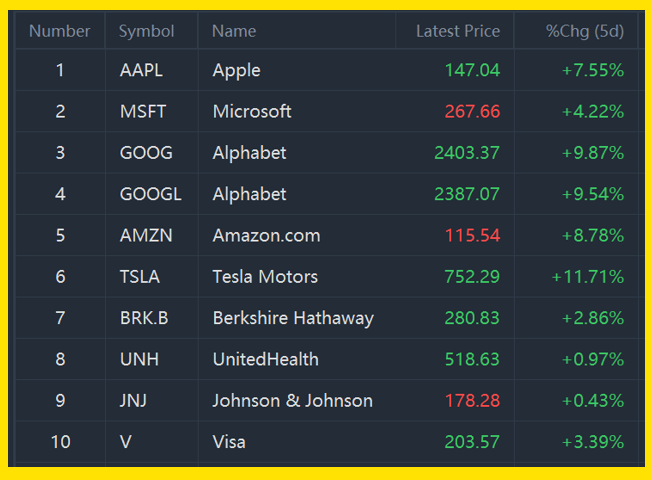
Task: Sort by the Number column header
Action: pos(59,31)
